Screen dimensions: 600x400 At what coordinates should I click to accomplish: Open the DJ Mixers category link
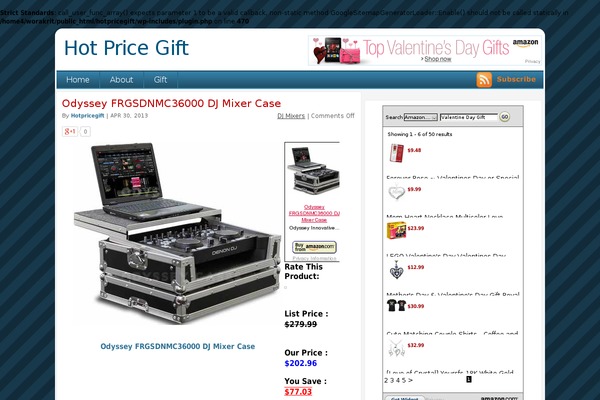291,116
